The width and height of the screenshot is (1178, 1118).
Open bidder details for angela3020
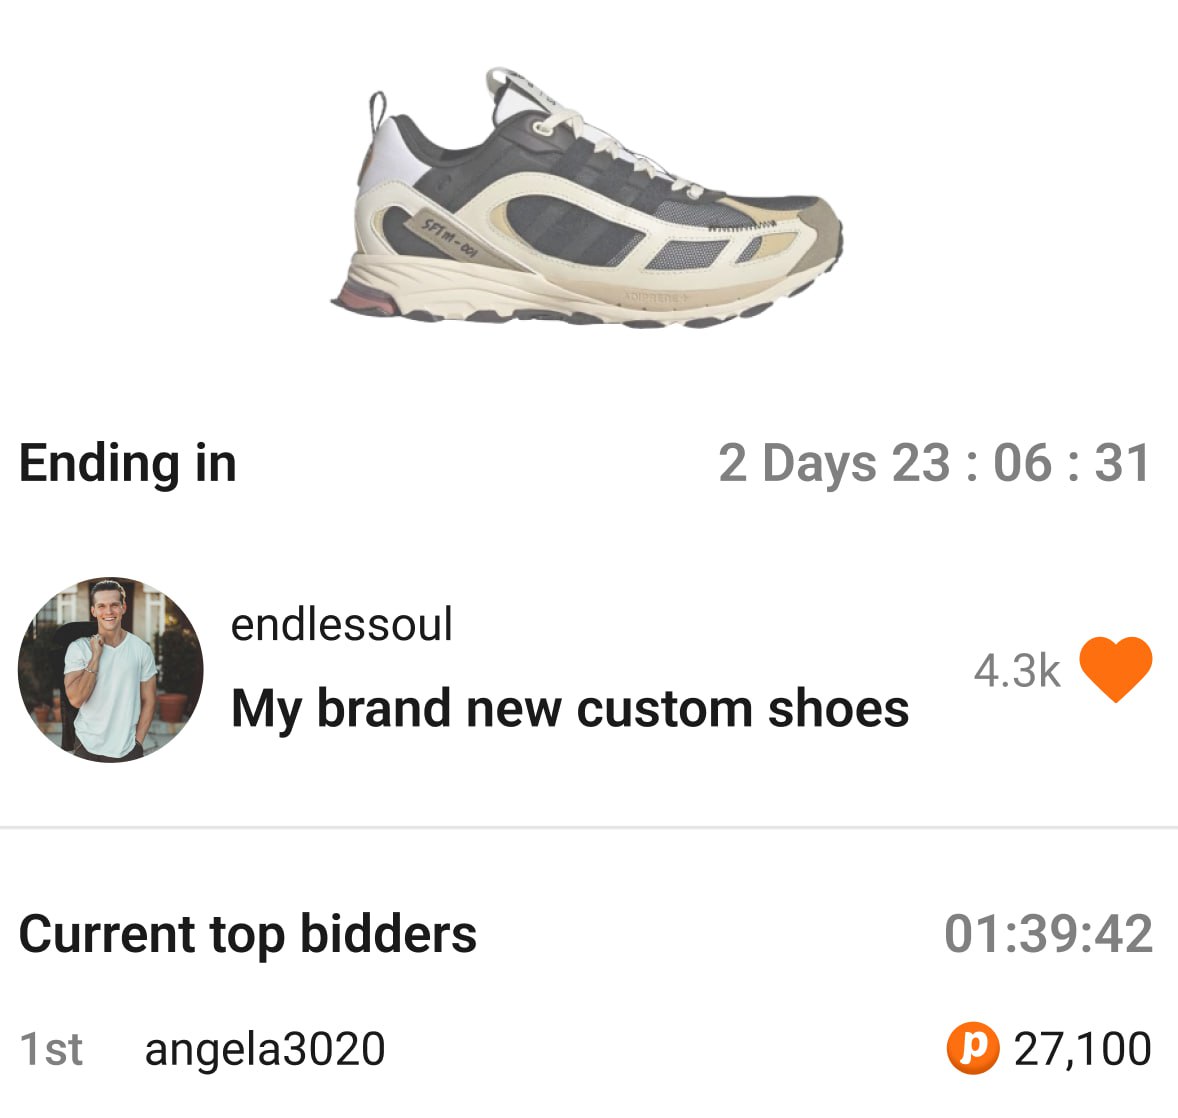click(264, 1049)
